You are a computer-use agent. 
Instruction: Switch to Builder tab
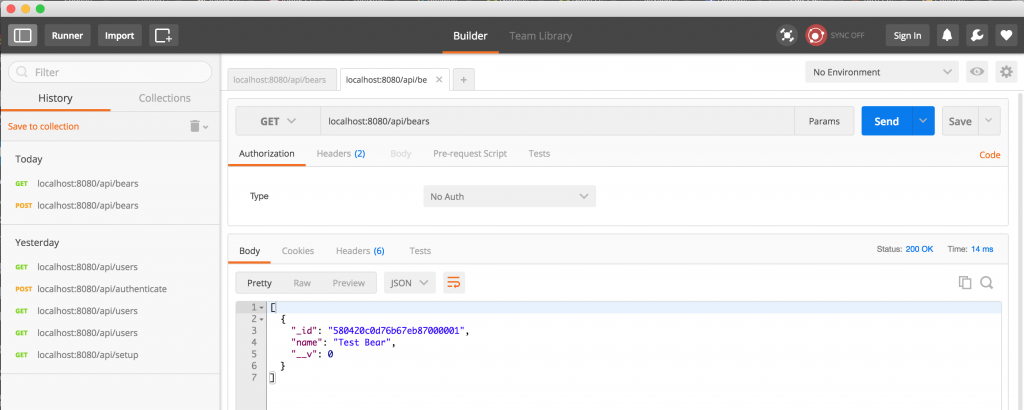coord(470,36)
